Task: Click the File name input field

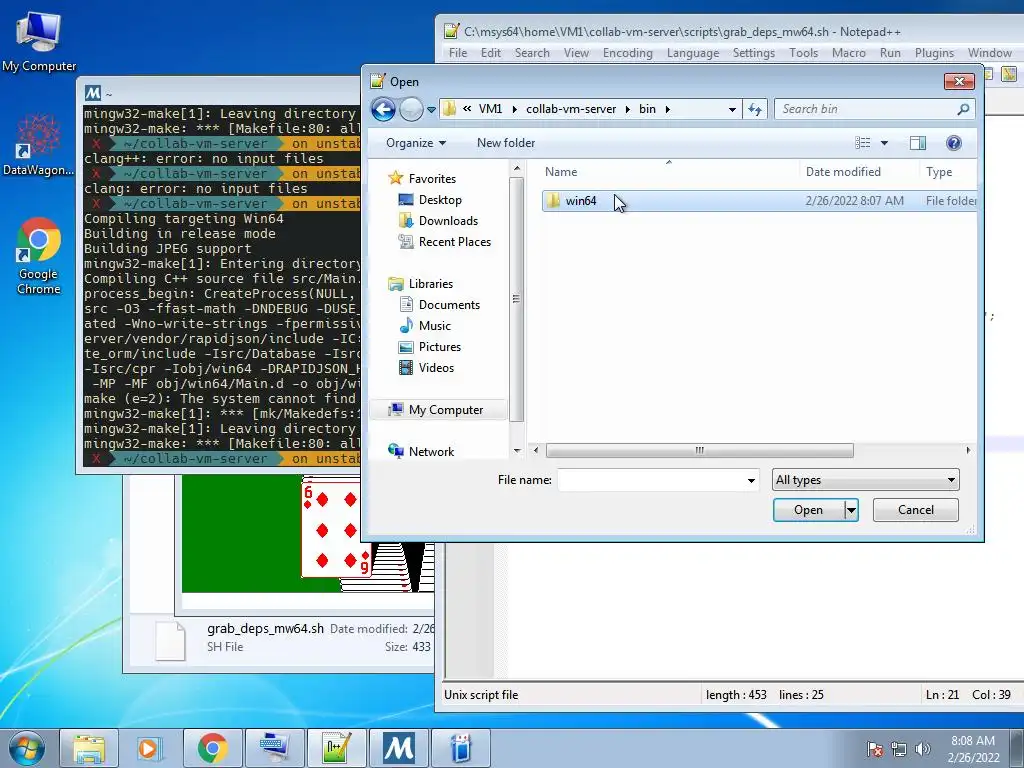Action: point(651,480)
